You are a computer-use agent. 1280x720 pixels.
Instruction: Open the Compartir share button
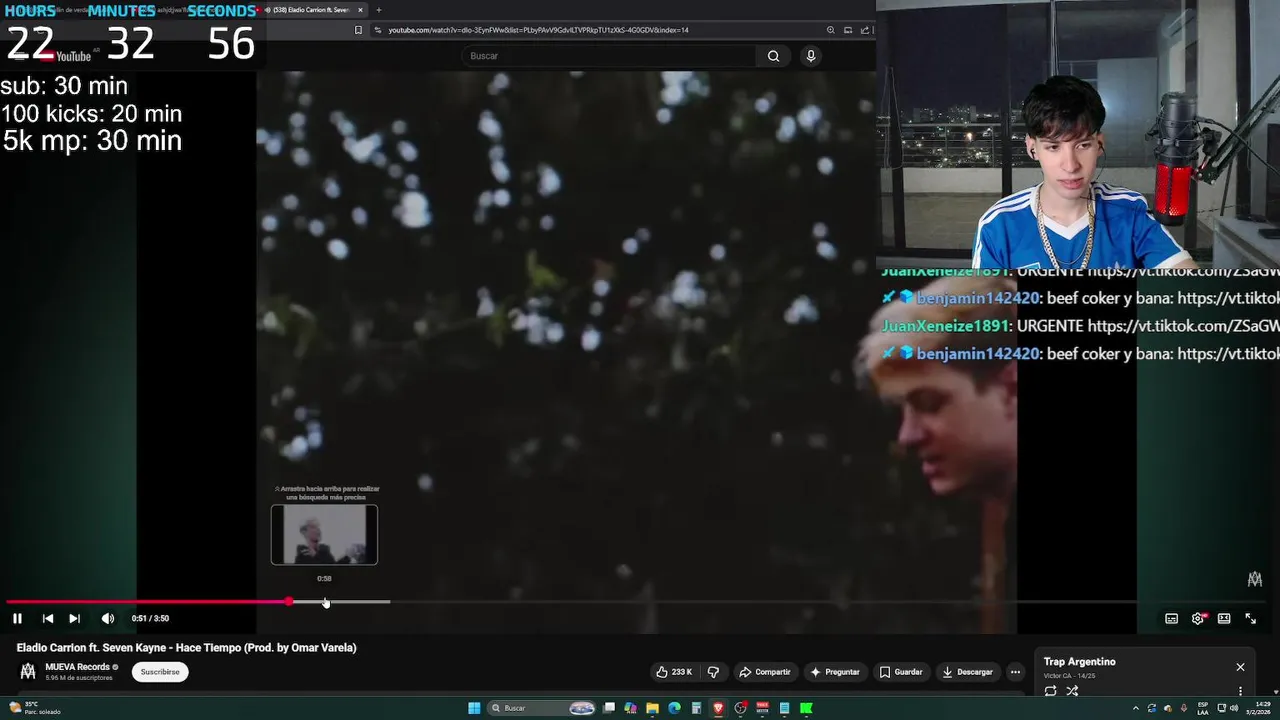click(x=765, y=672)
